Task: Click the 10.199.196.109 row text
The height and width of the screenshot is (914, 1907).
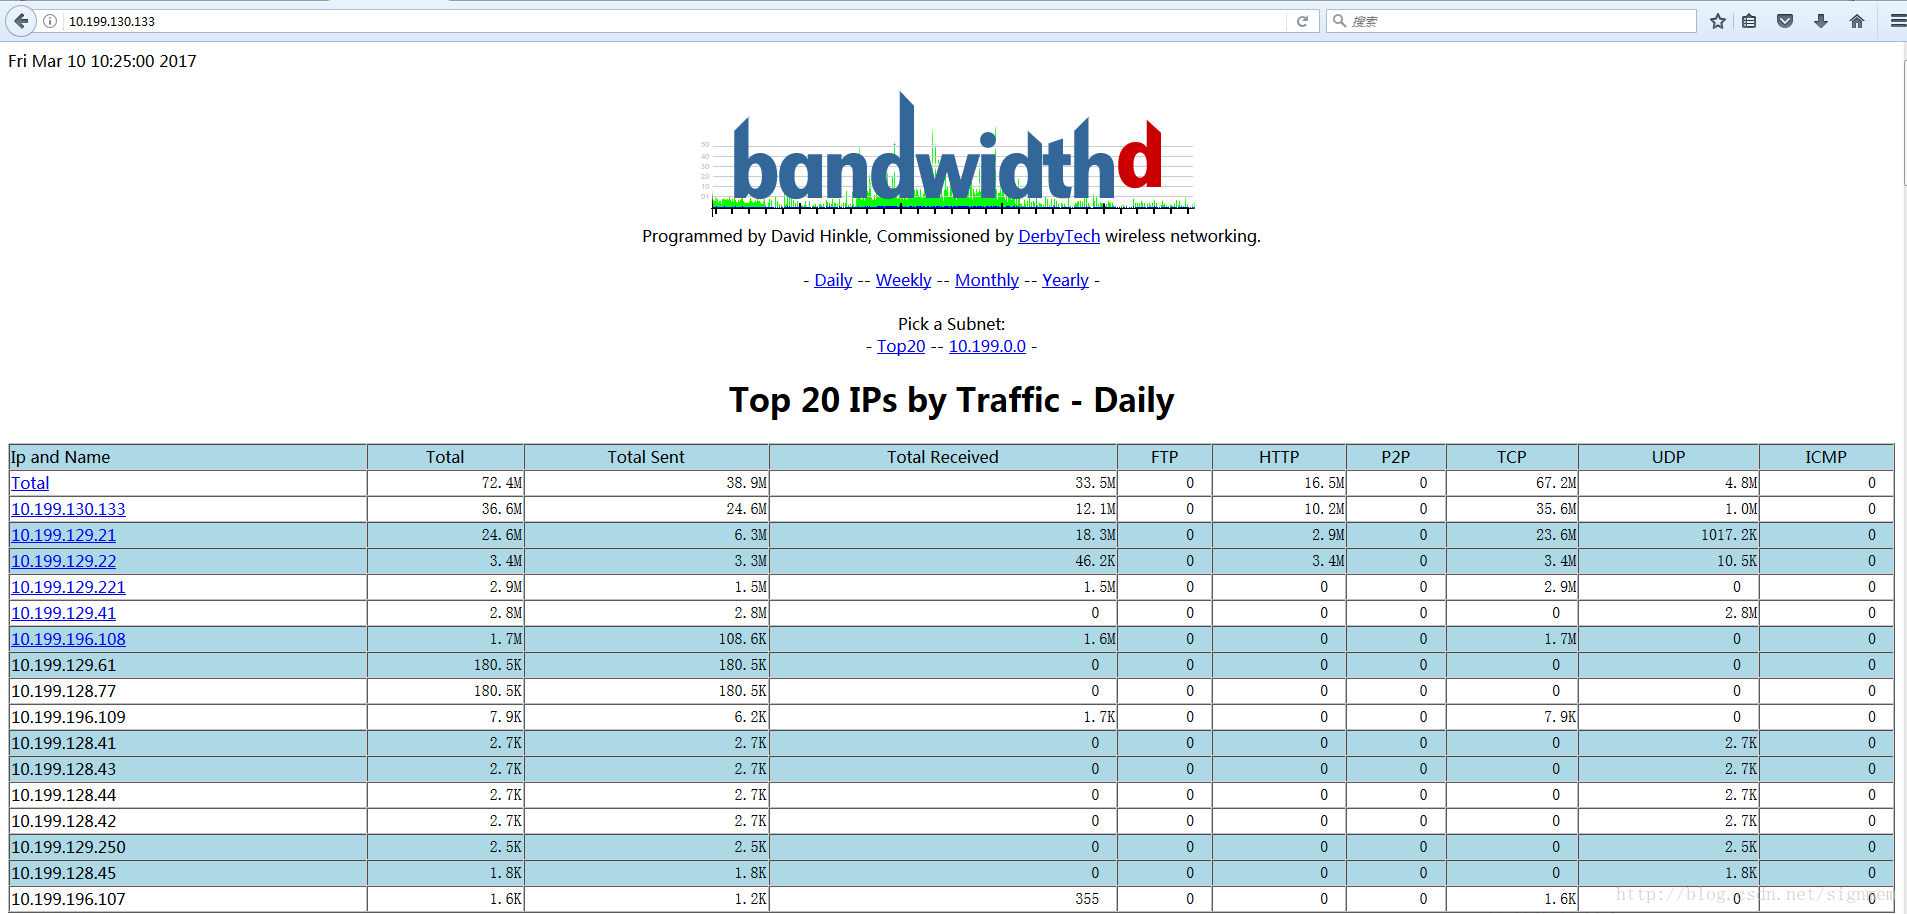Action: pos(68,717)
